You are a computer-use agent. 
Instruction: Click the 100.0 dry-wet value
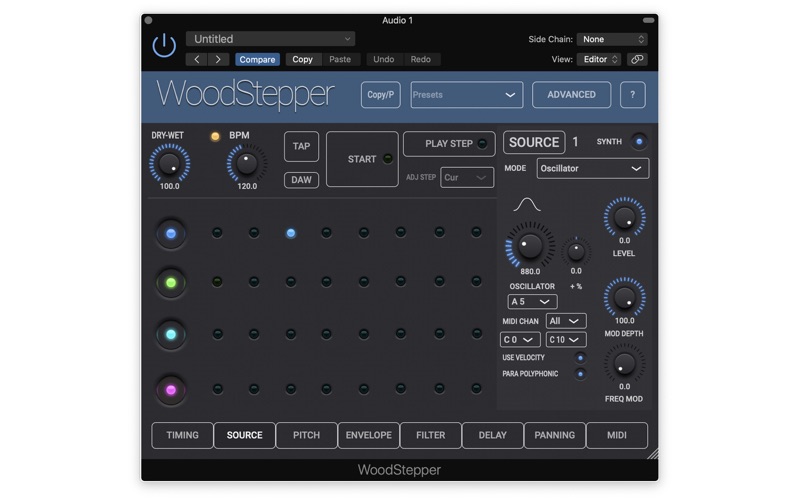pyautogui.click(x=169, y=187)
